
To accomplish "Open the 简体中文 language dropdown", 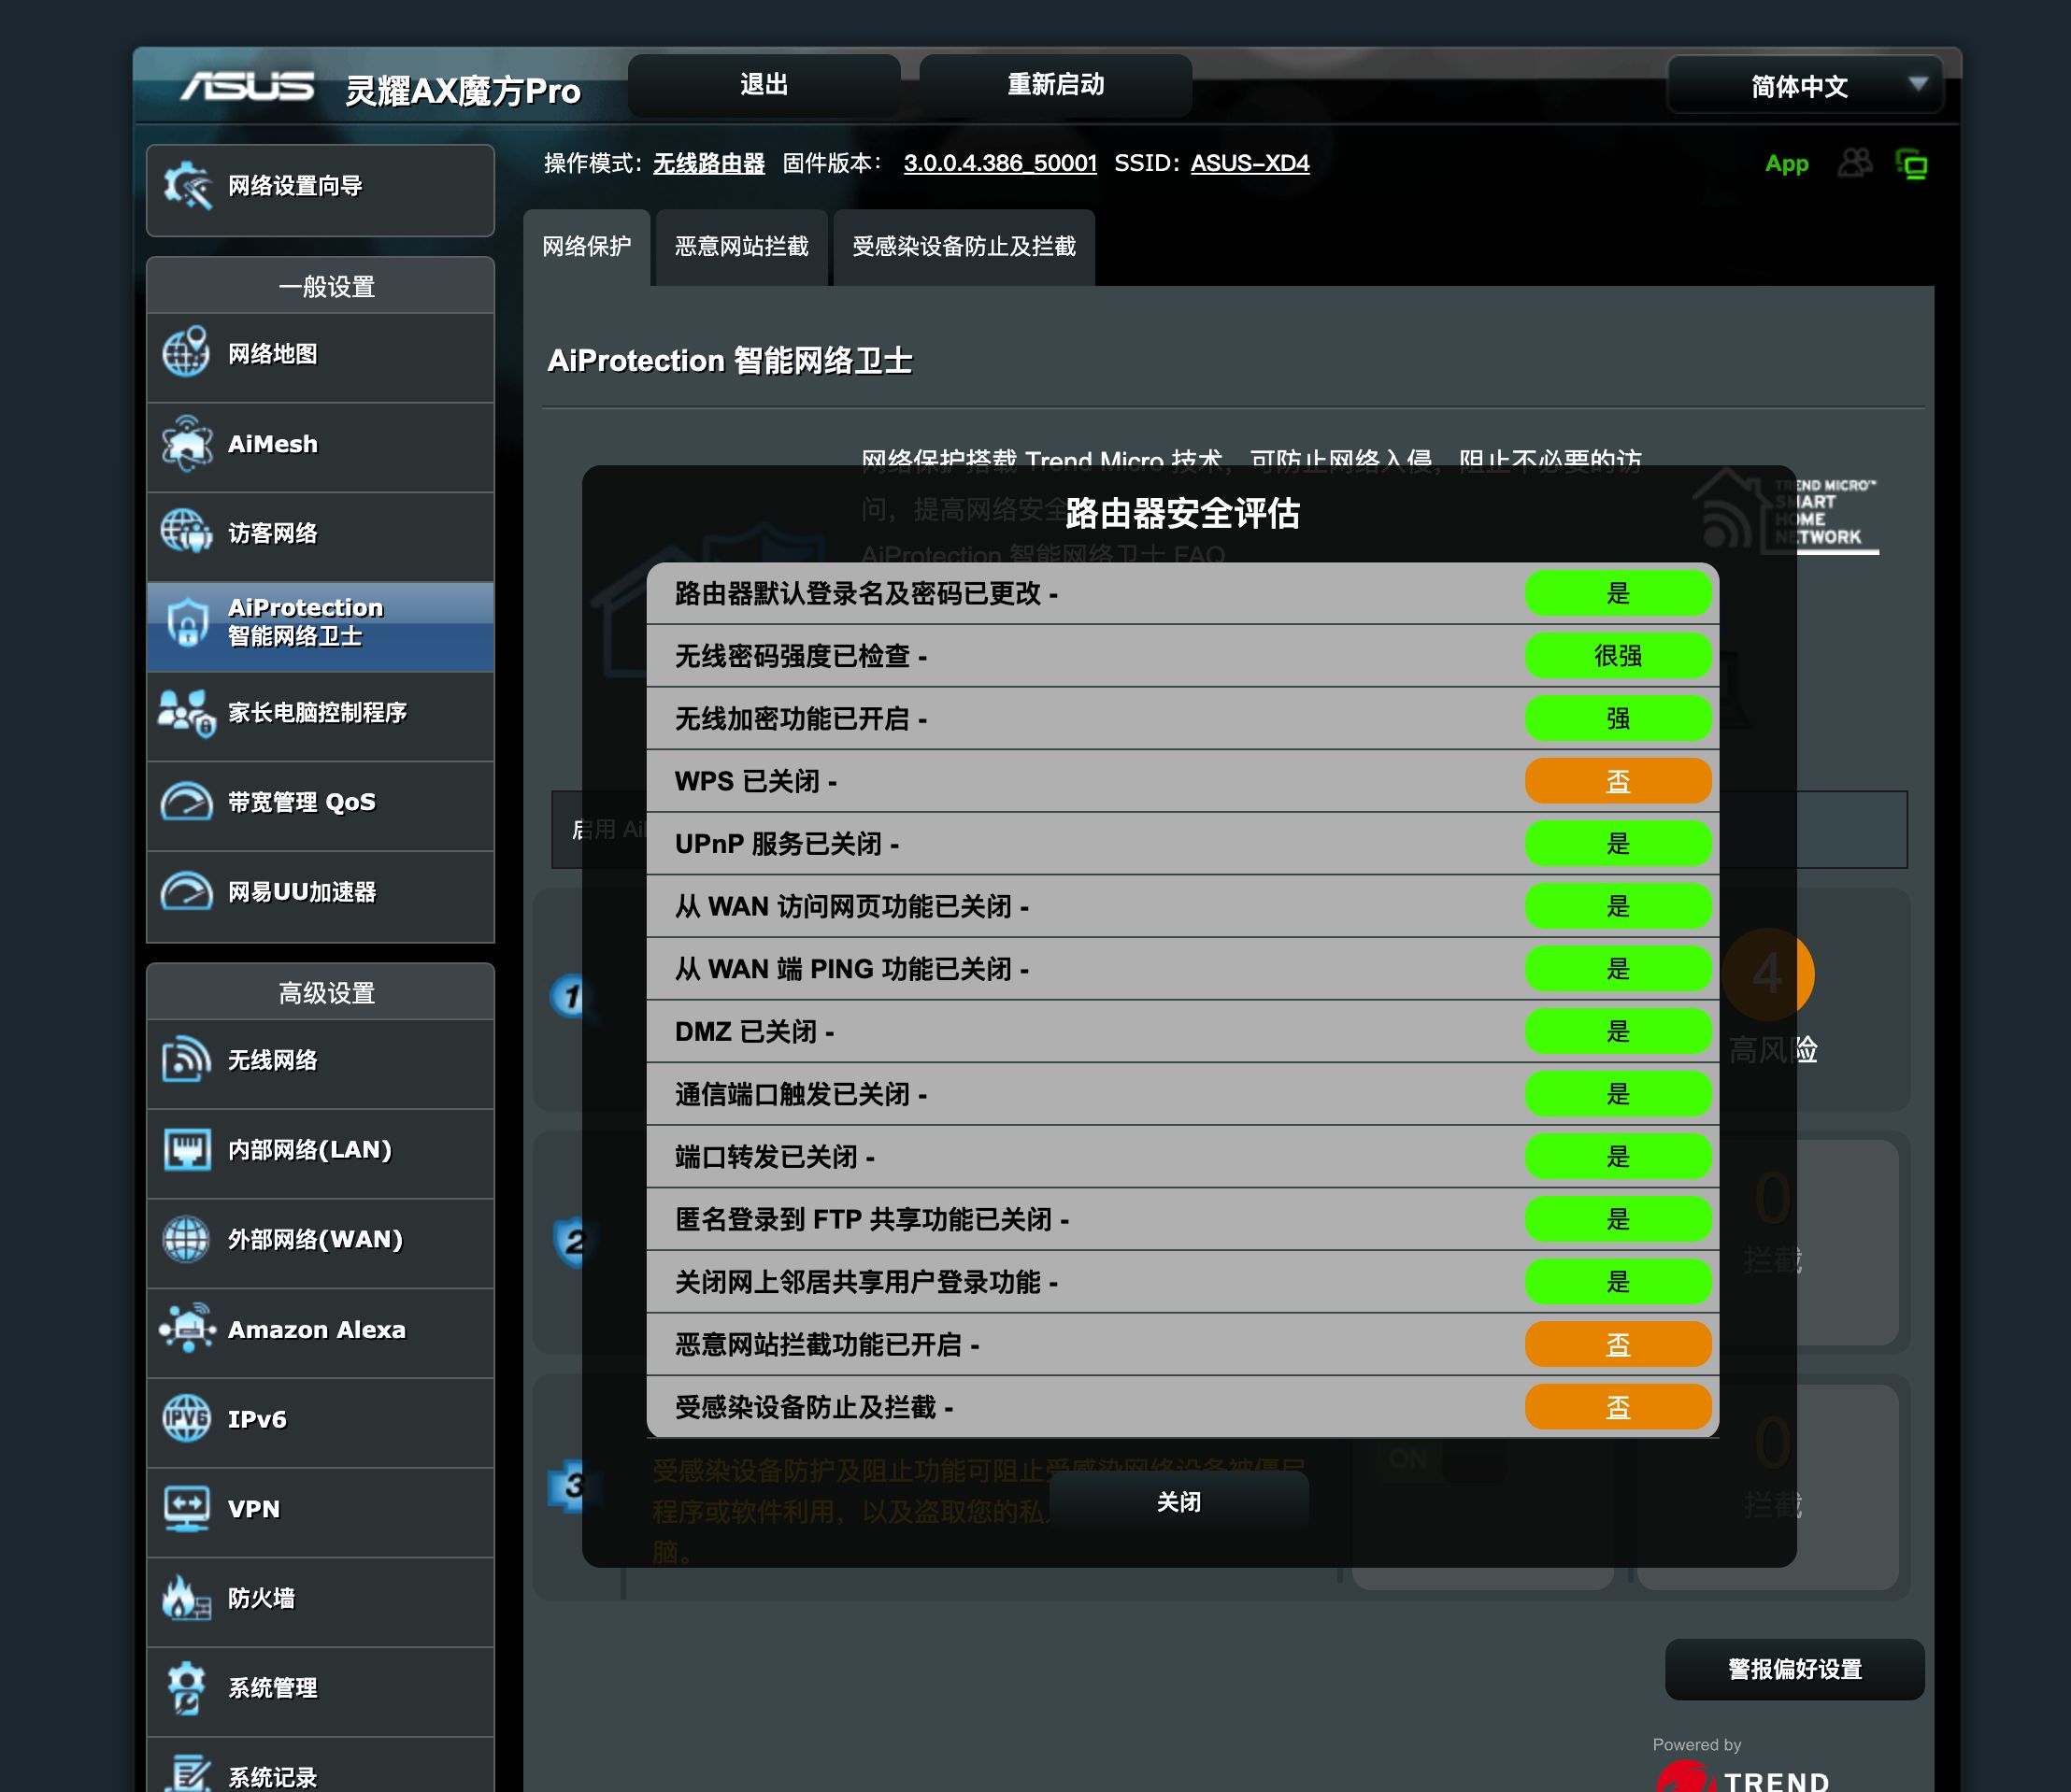I will point(1805,86).
